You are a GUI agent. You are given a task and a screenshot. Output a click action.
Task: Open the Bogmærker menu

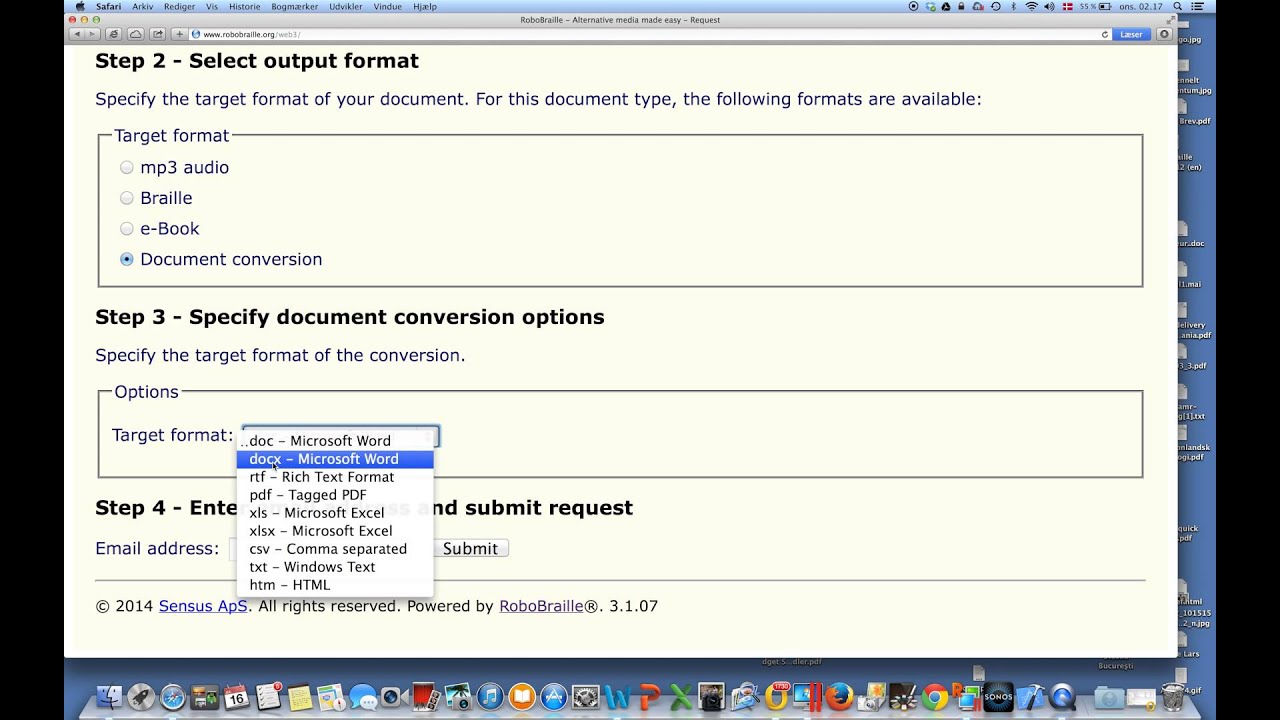click(295, 6)
